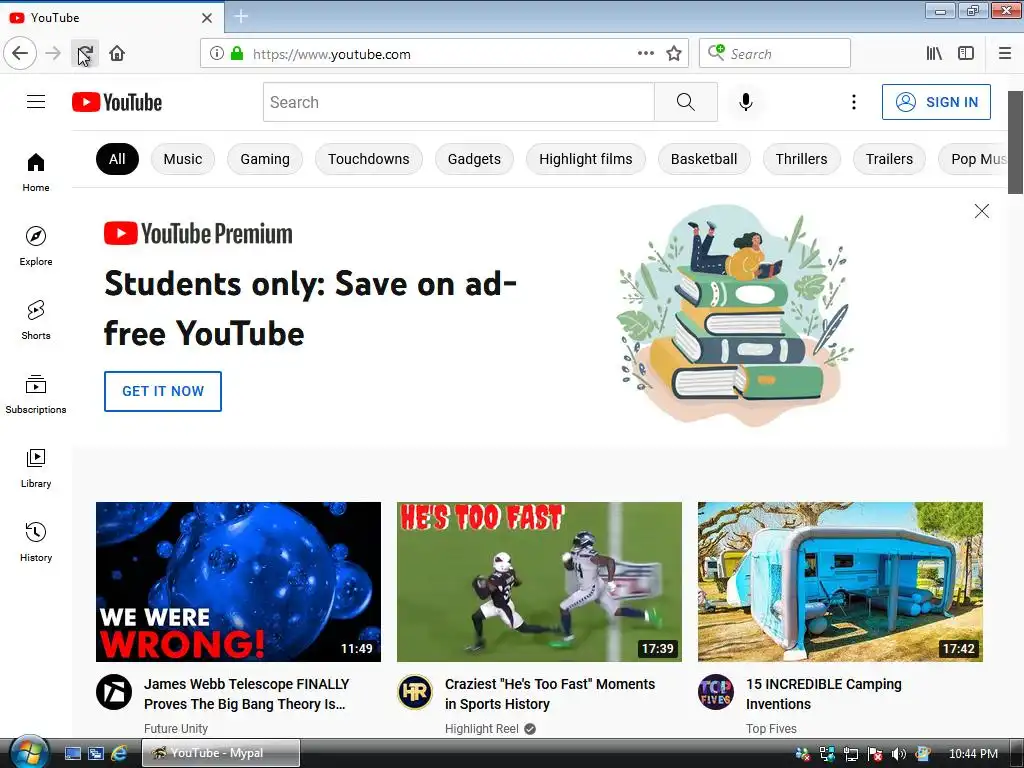Open James Webb Telescope video title link

tap(247, 694)
